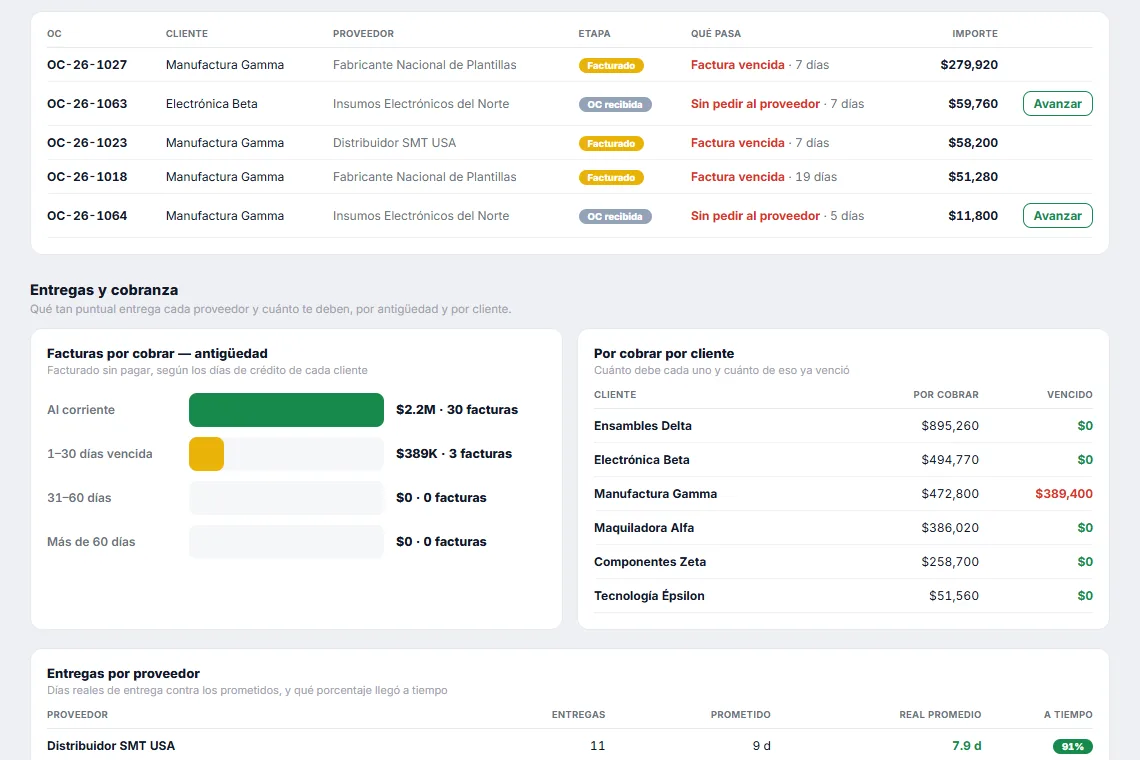Select order number OC-26-1063
Image resolution: width=1140 pixels, height=760 pixels.
click(87, 104)
